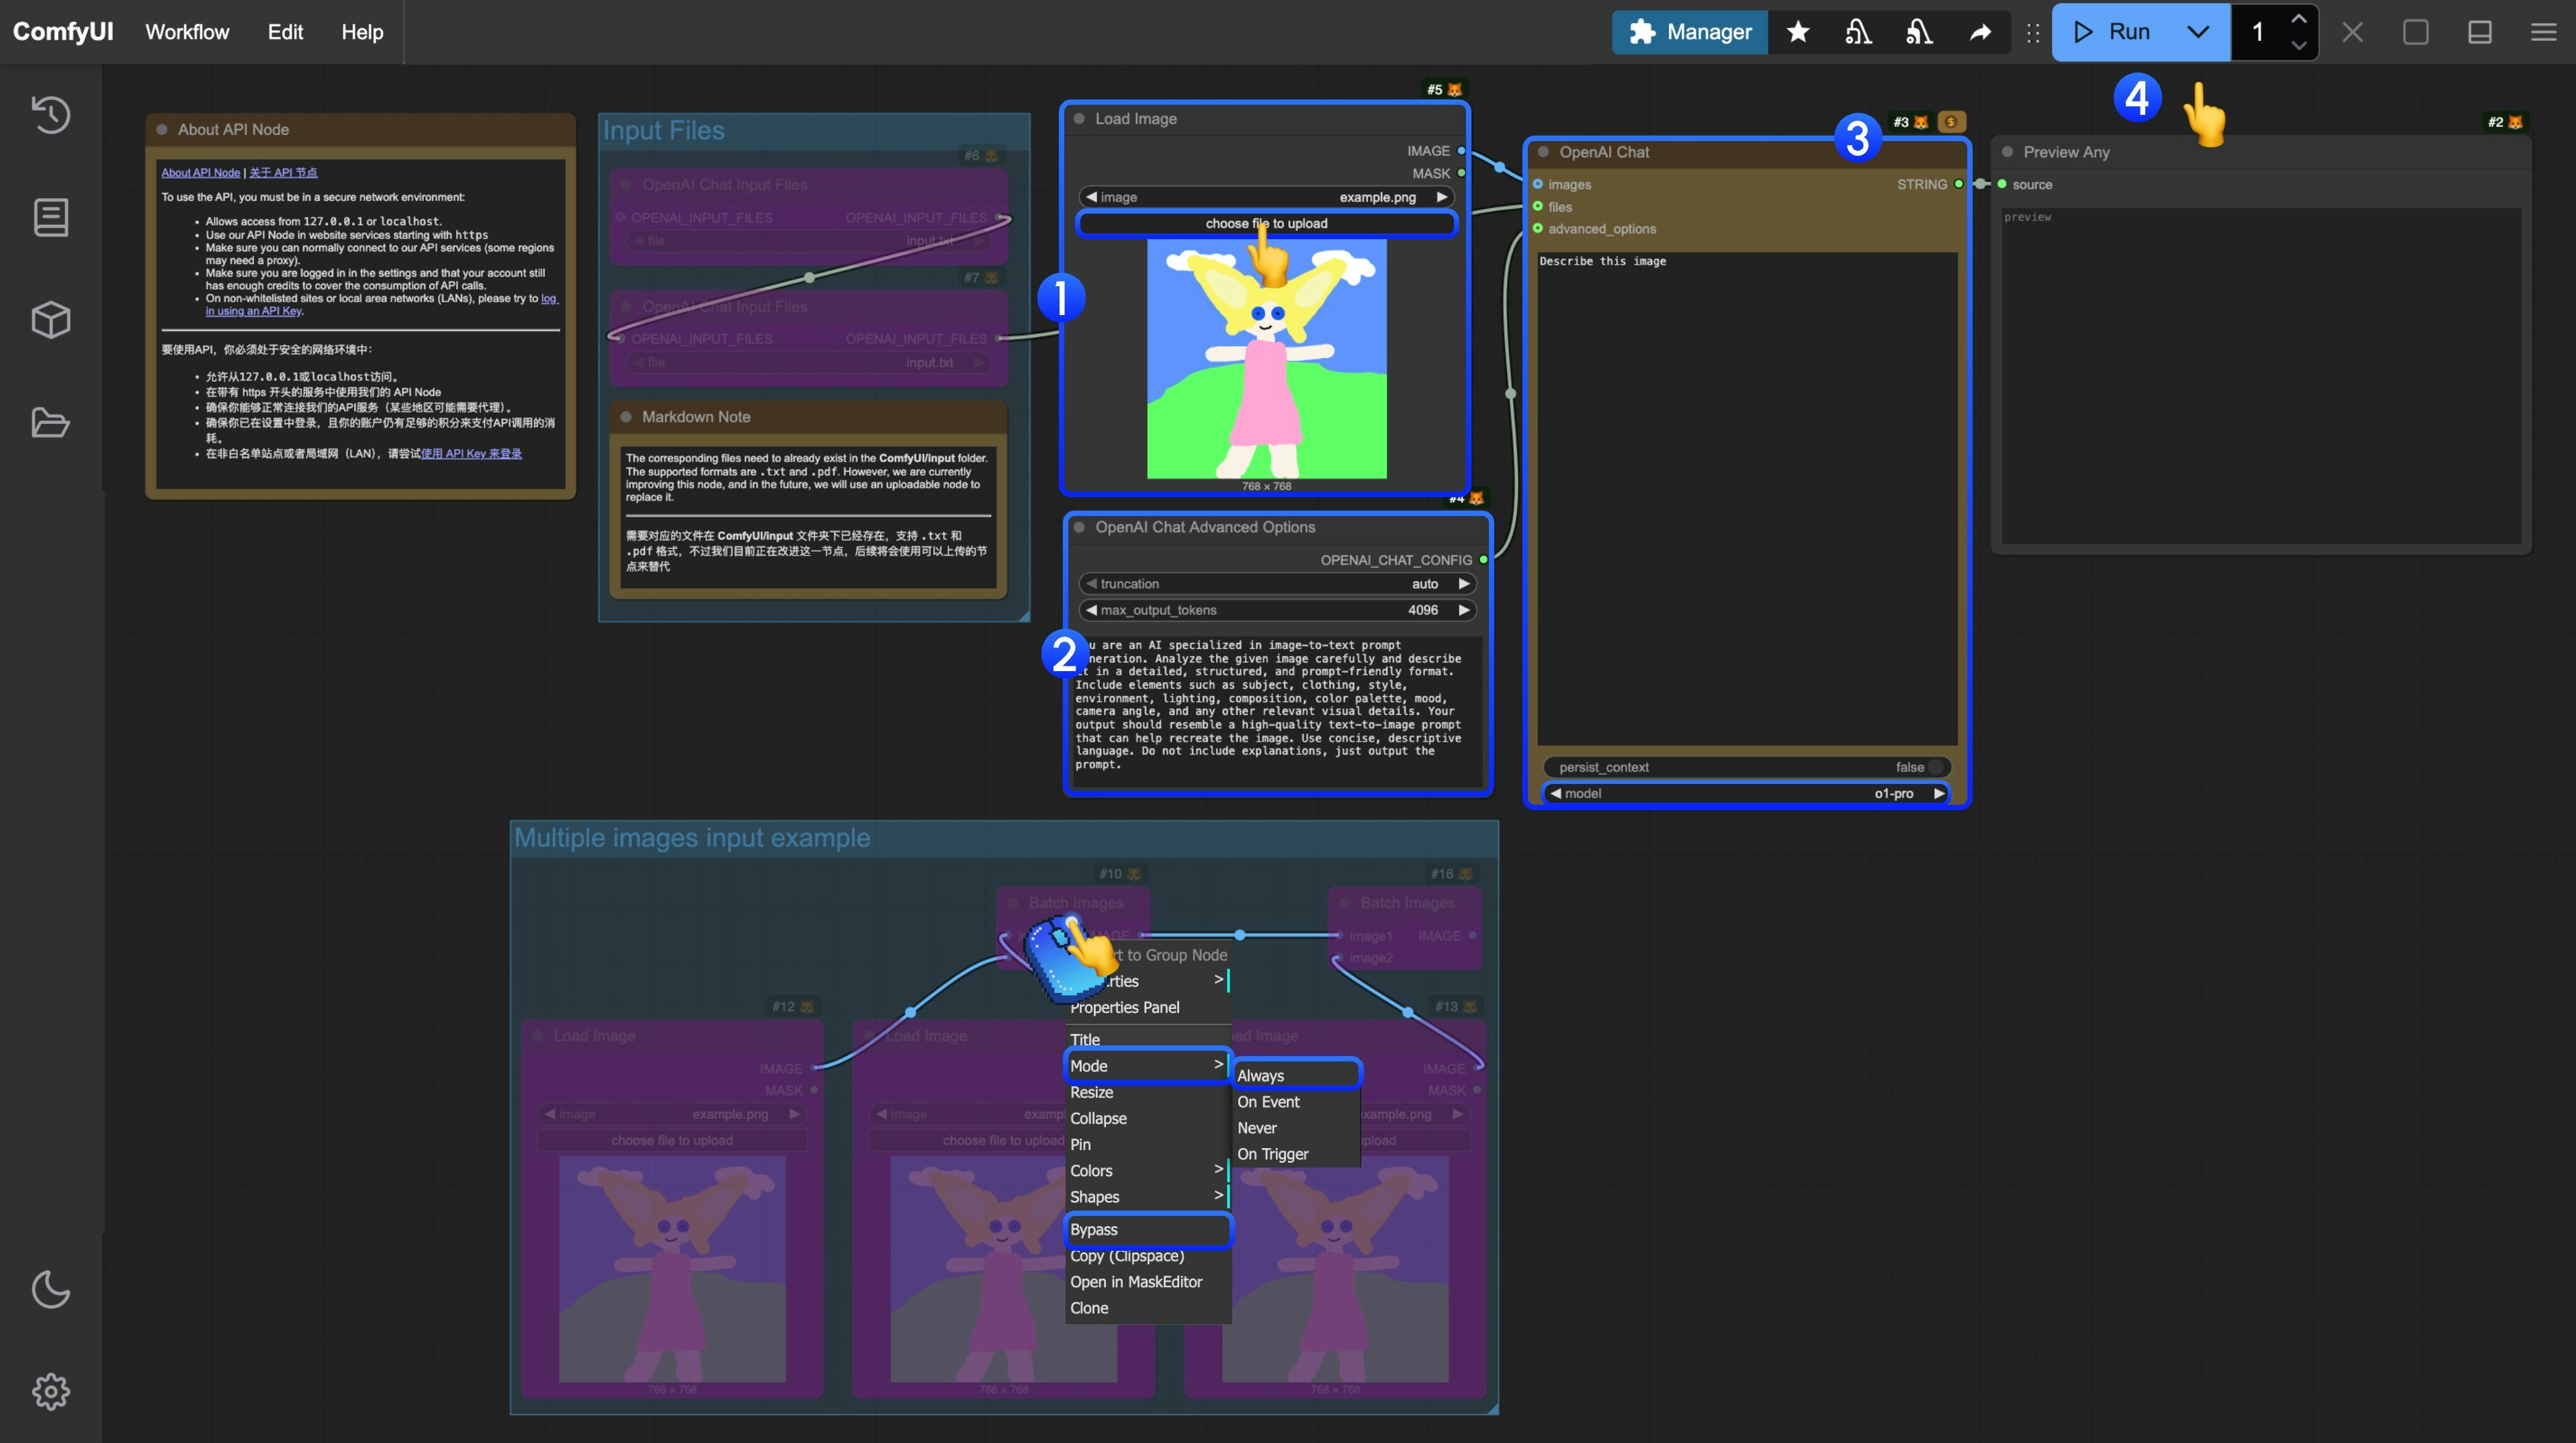Select "Never" in the Mode submenu
Image resolution: width=2576 pixels, height=1443 pixels.
coord(1258,1128)
